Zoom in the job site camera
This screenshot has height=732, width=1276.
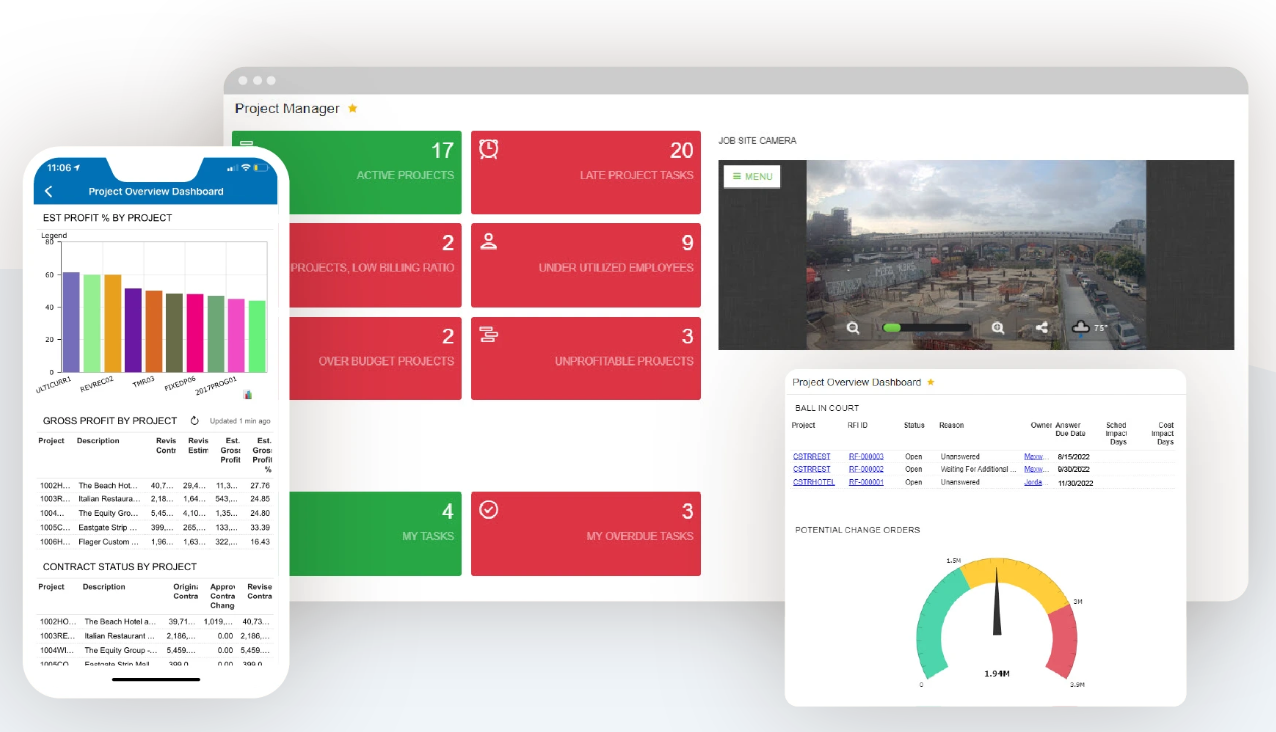coord(998,327)
